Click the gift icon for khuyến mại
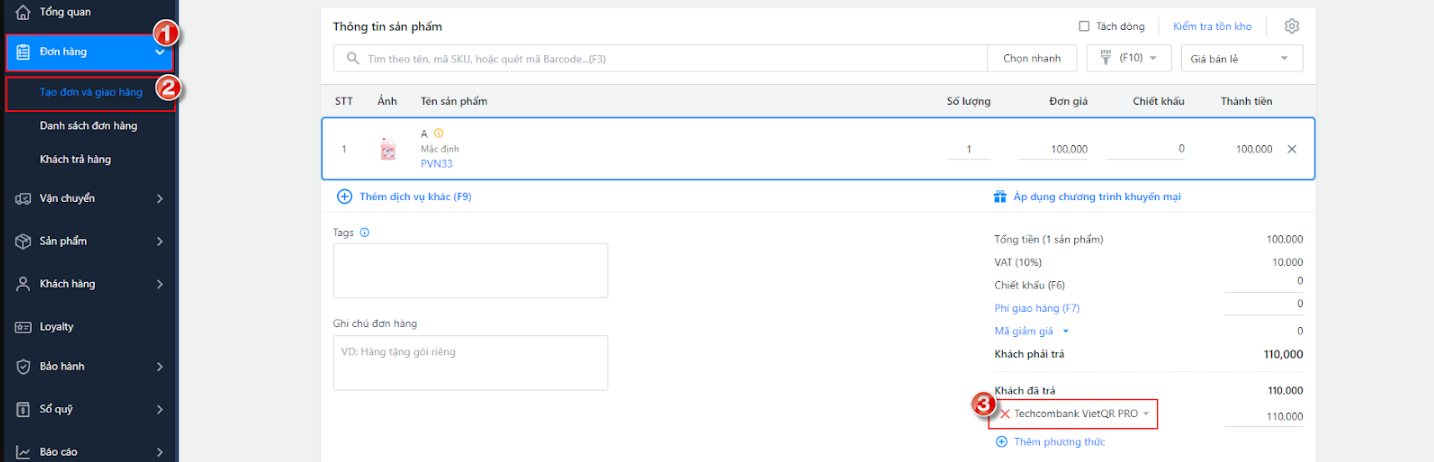 click(1000, 197)
